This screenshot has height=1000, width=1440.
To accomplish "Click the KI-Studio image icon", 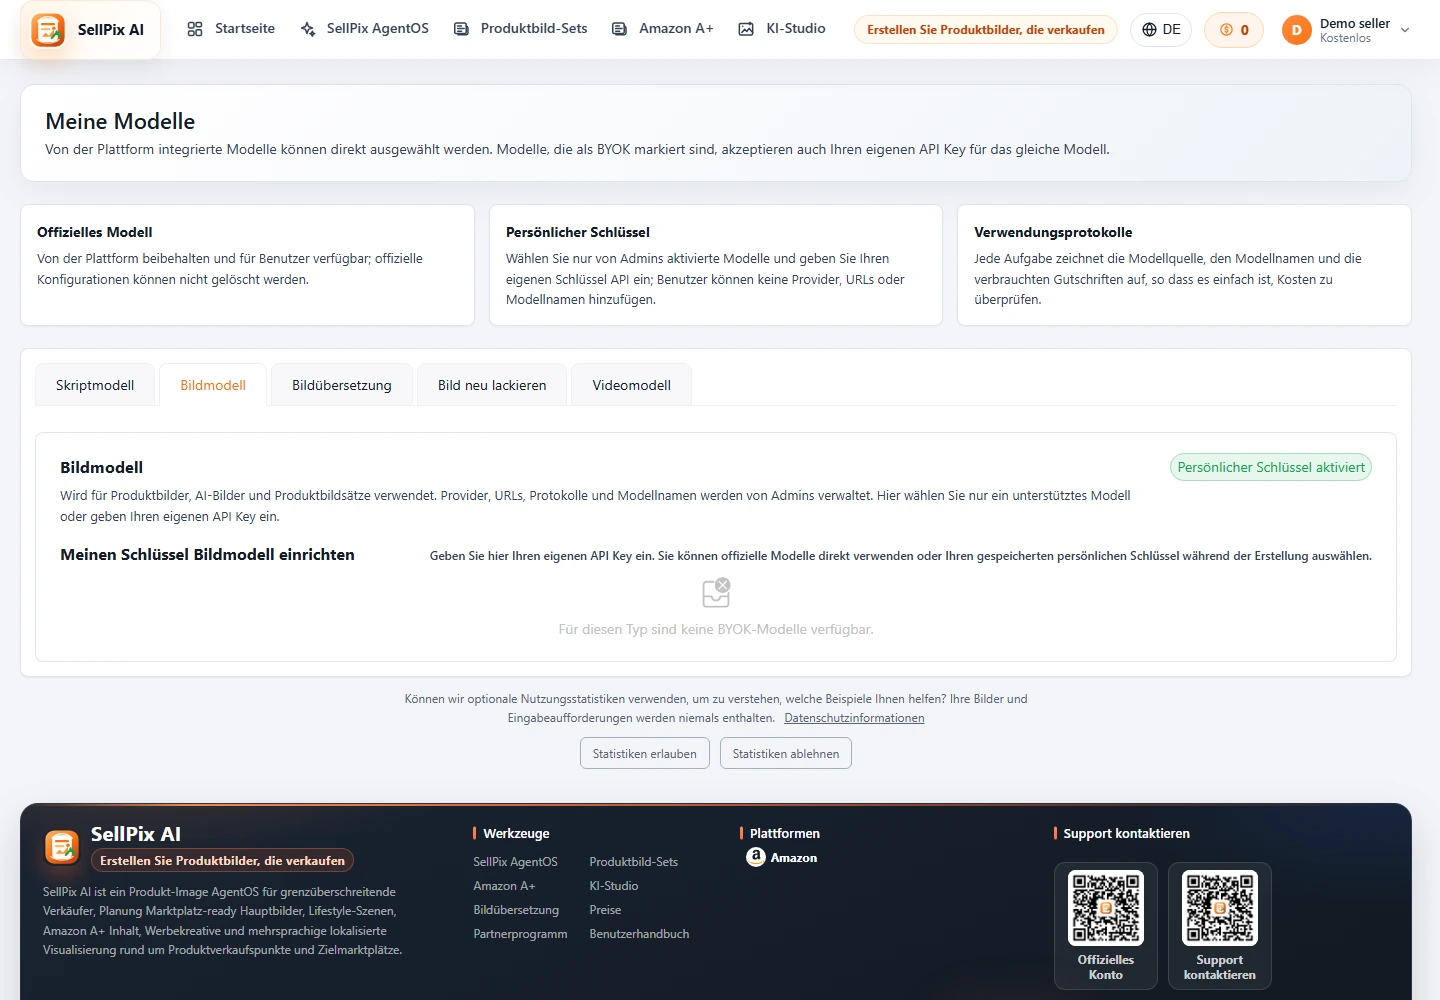I will [x=746, y=29].
